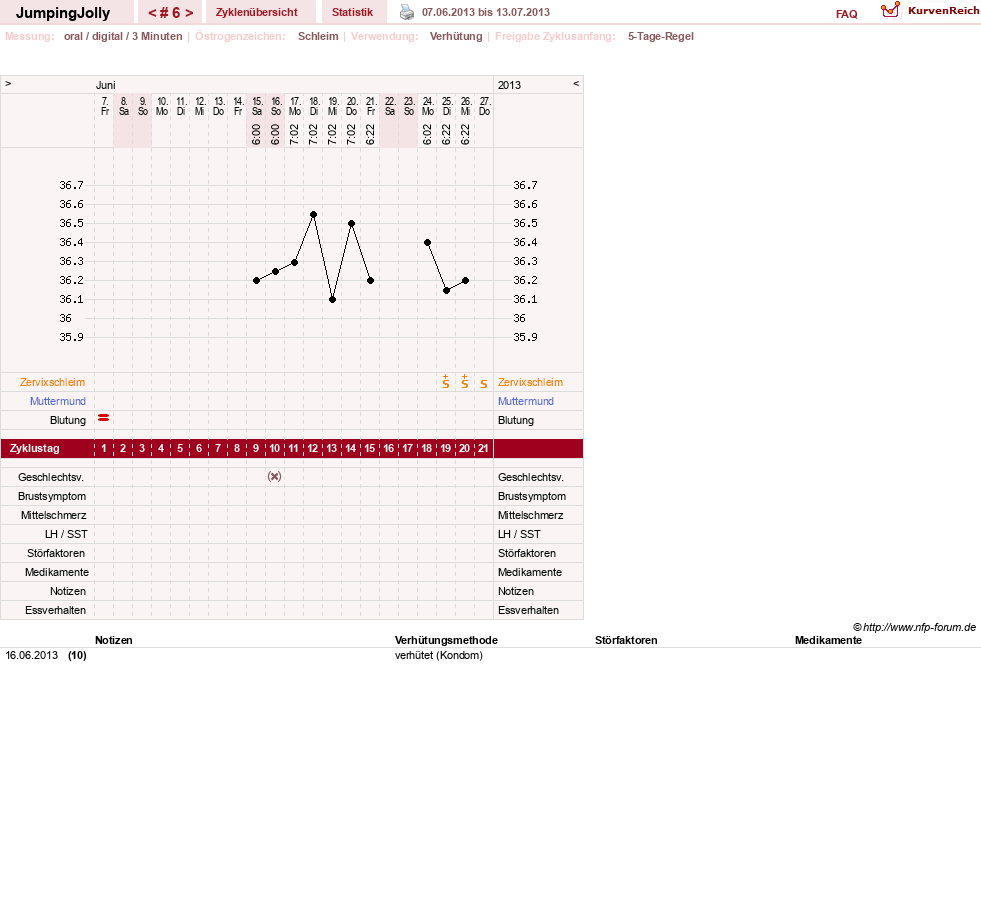
Task: Select the S mucus symbol on 27. Do
Action: click(x=484, y=383)
